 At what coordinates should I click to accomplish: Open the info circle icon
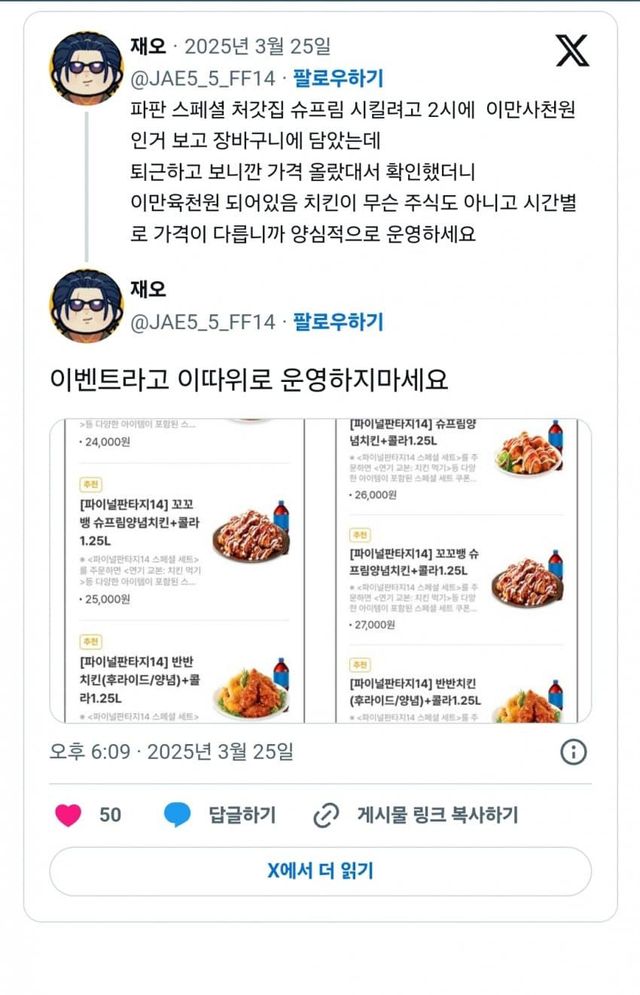[573, 752]
